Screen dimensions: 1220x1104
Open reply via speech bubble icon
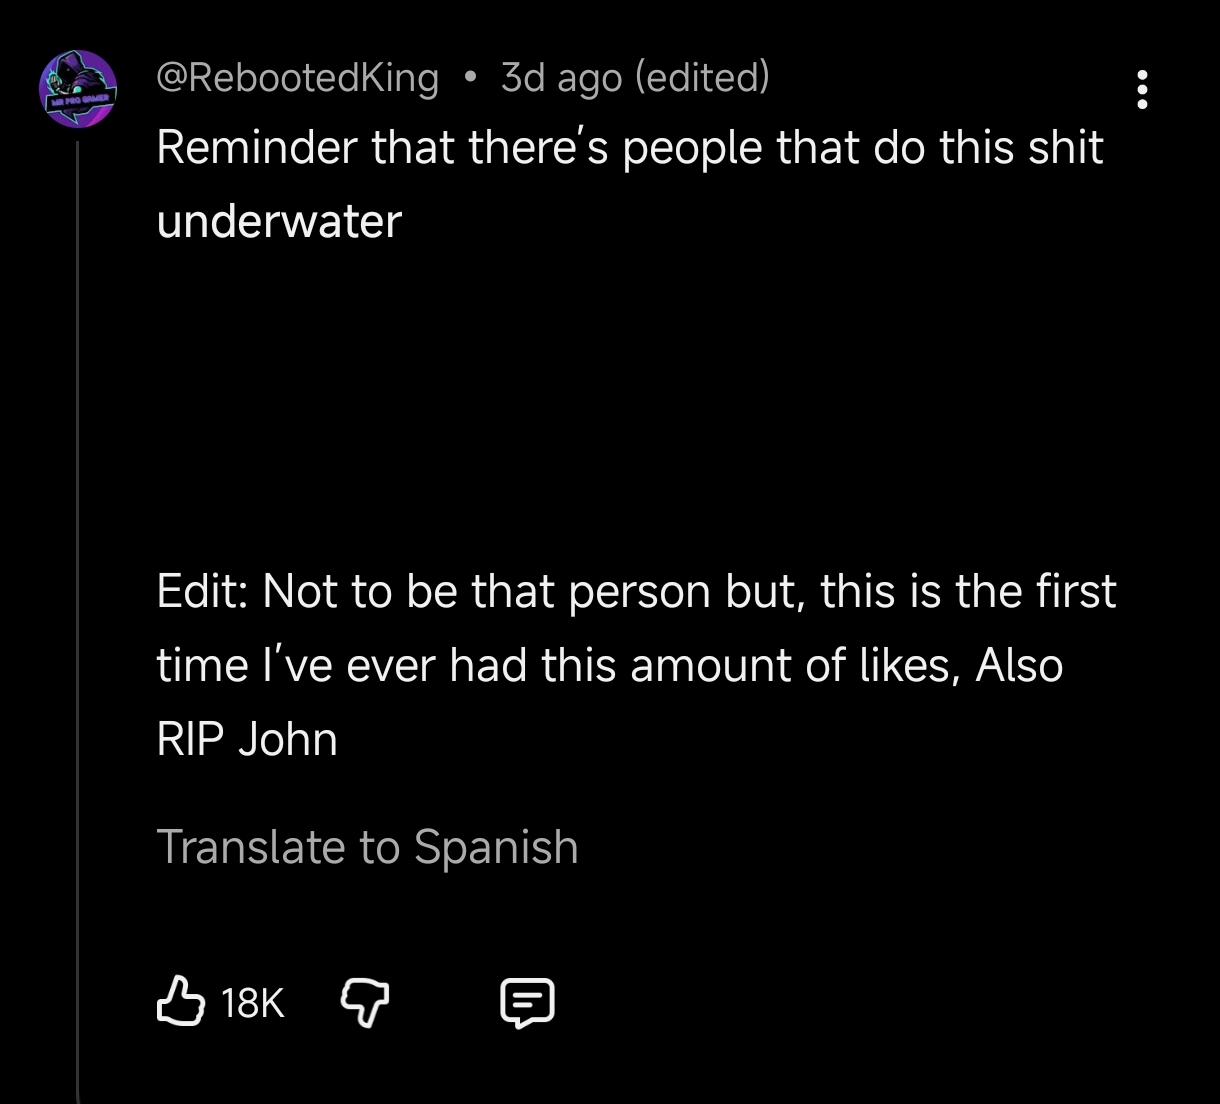(526, 1003)
